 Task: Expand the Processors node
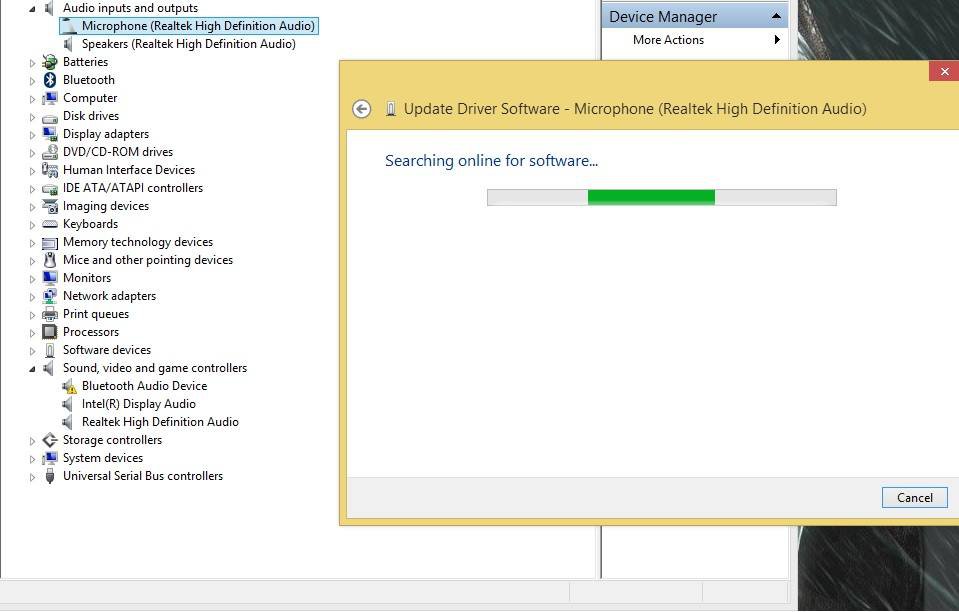pos(32,333)
